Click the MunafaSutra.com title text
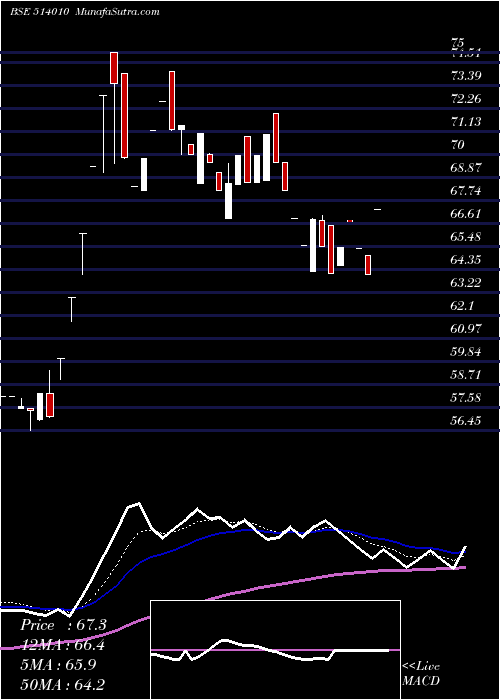This screenshot has width=500, height=700. click(x=118, y=12)
